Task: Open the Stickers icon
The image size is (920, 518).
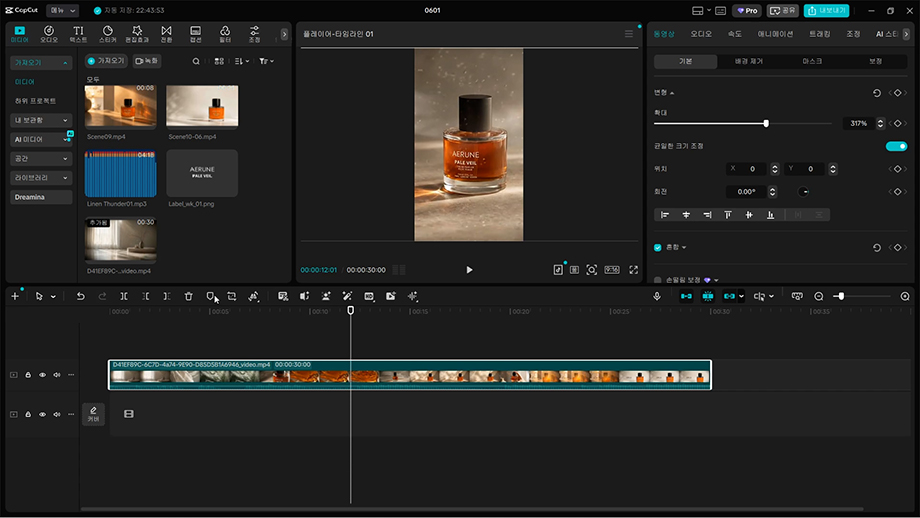Action: (x=107, y=34)
